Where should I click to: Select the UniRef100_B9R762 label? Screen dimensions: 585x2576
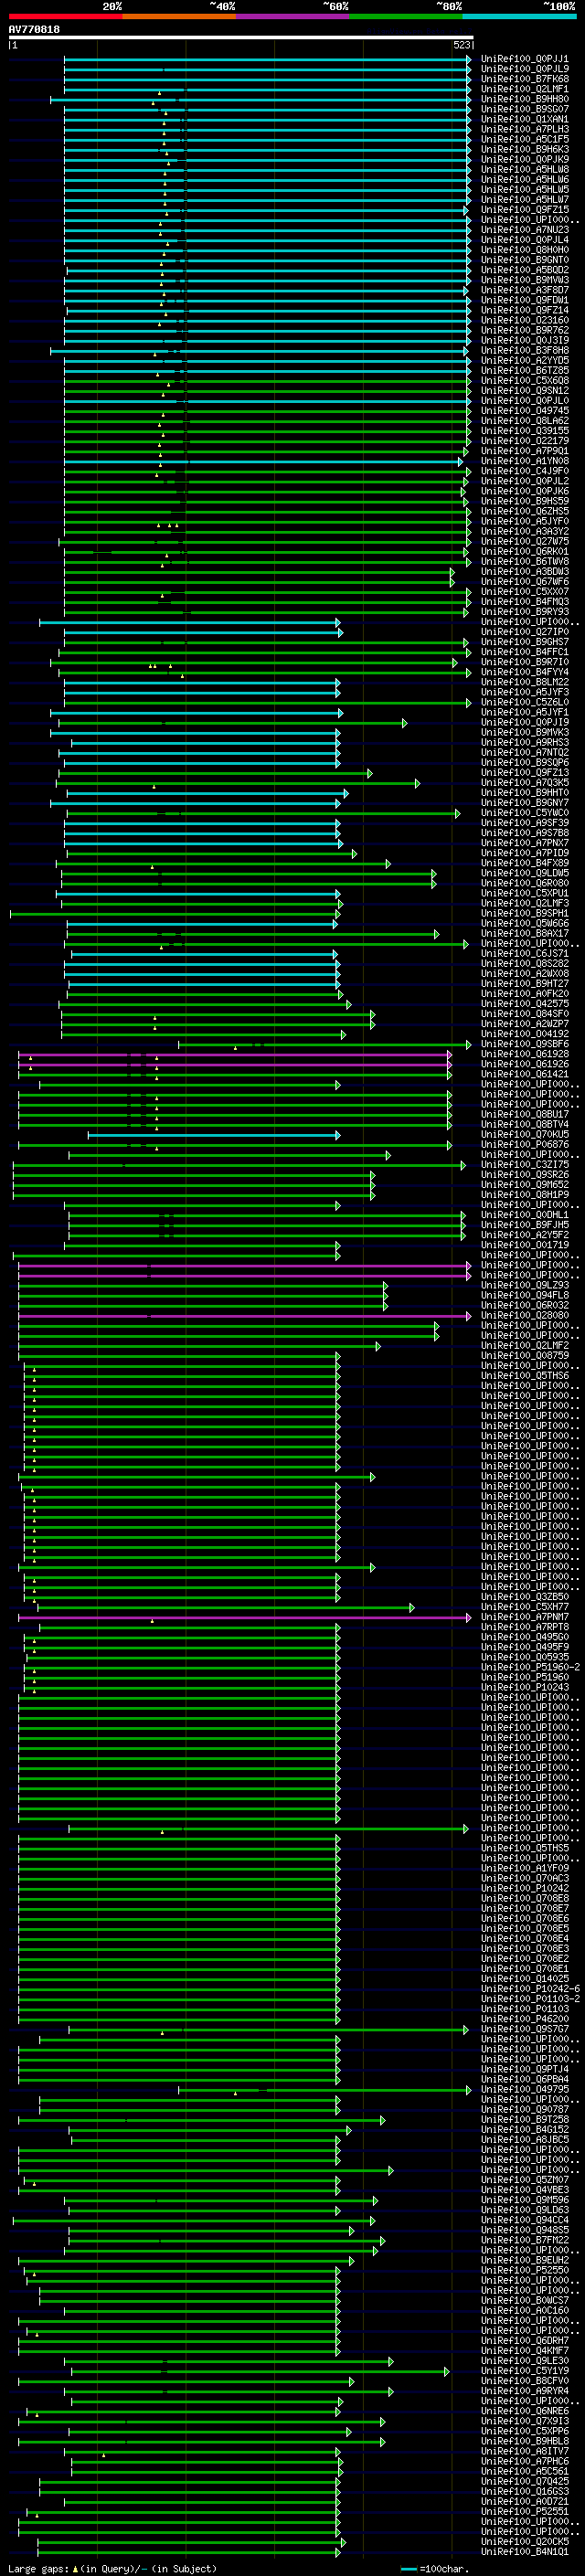click(524, 330)
